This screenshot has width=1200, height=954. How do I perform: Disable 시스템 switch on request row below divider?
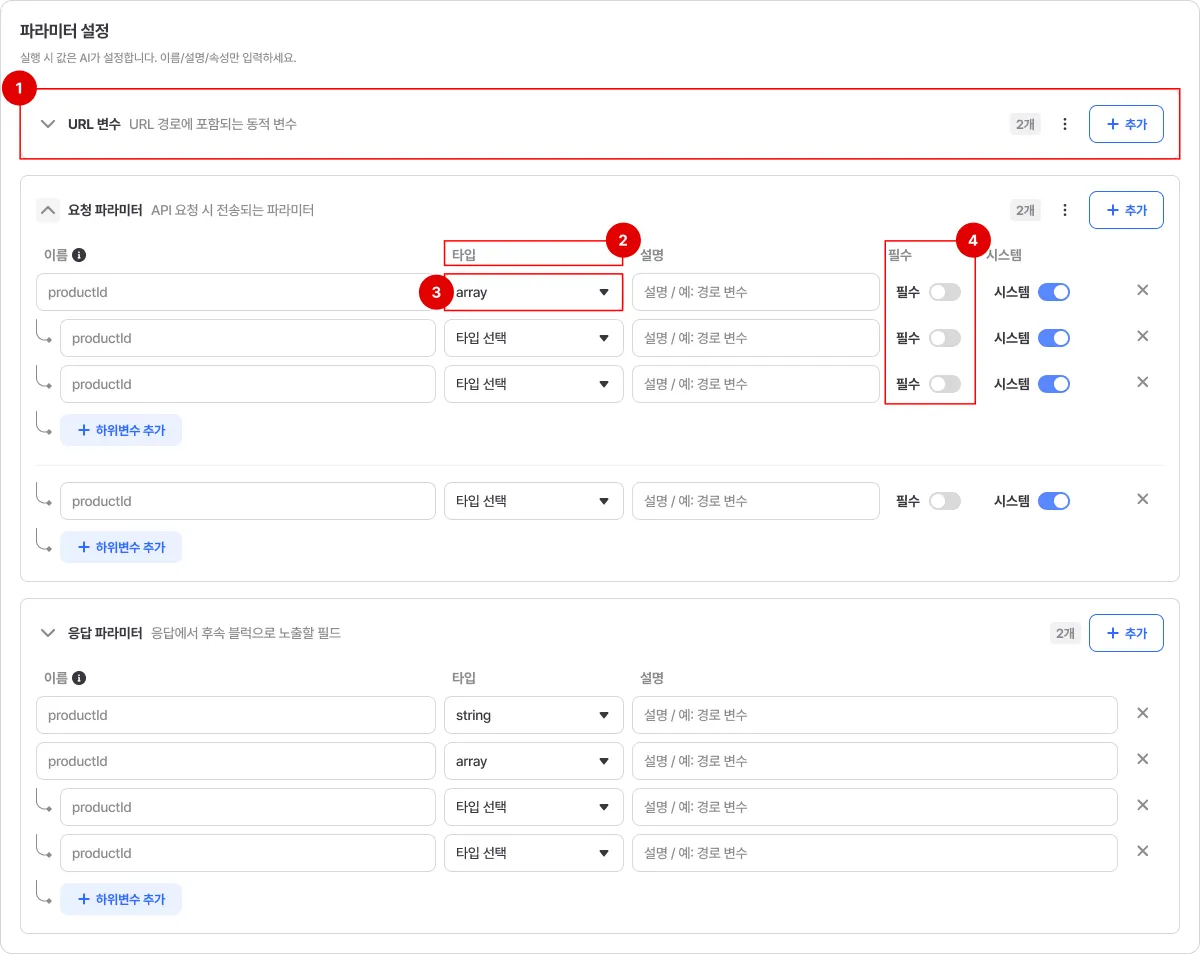[1054, 501]
